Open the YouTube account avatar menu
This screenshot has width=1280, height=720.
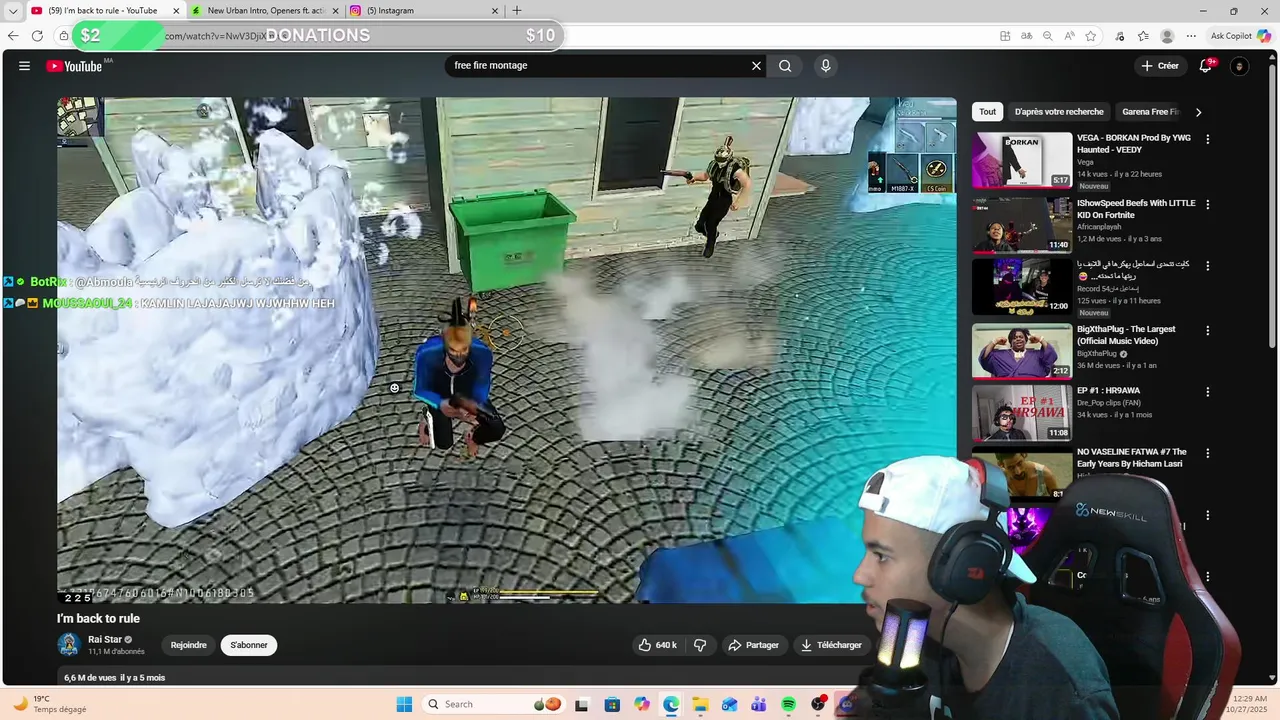[x=1240, y=66]
